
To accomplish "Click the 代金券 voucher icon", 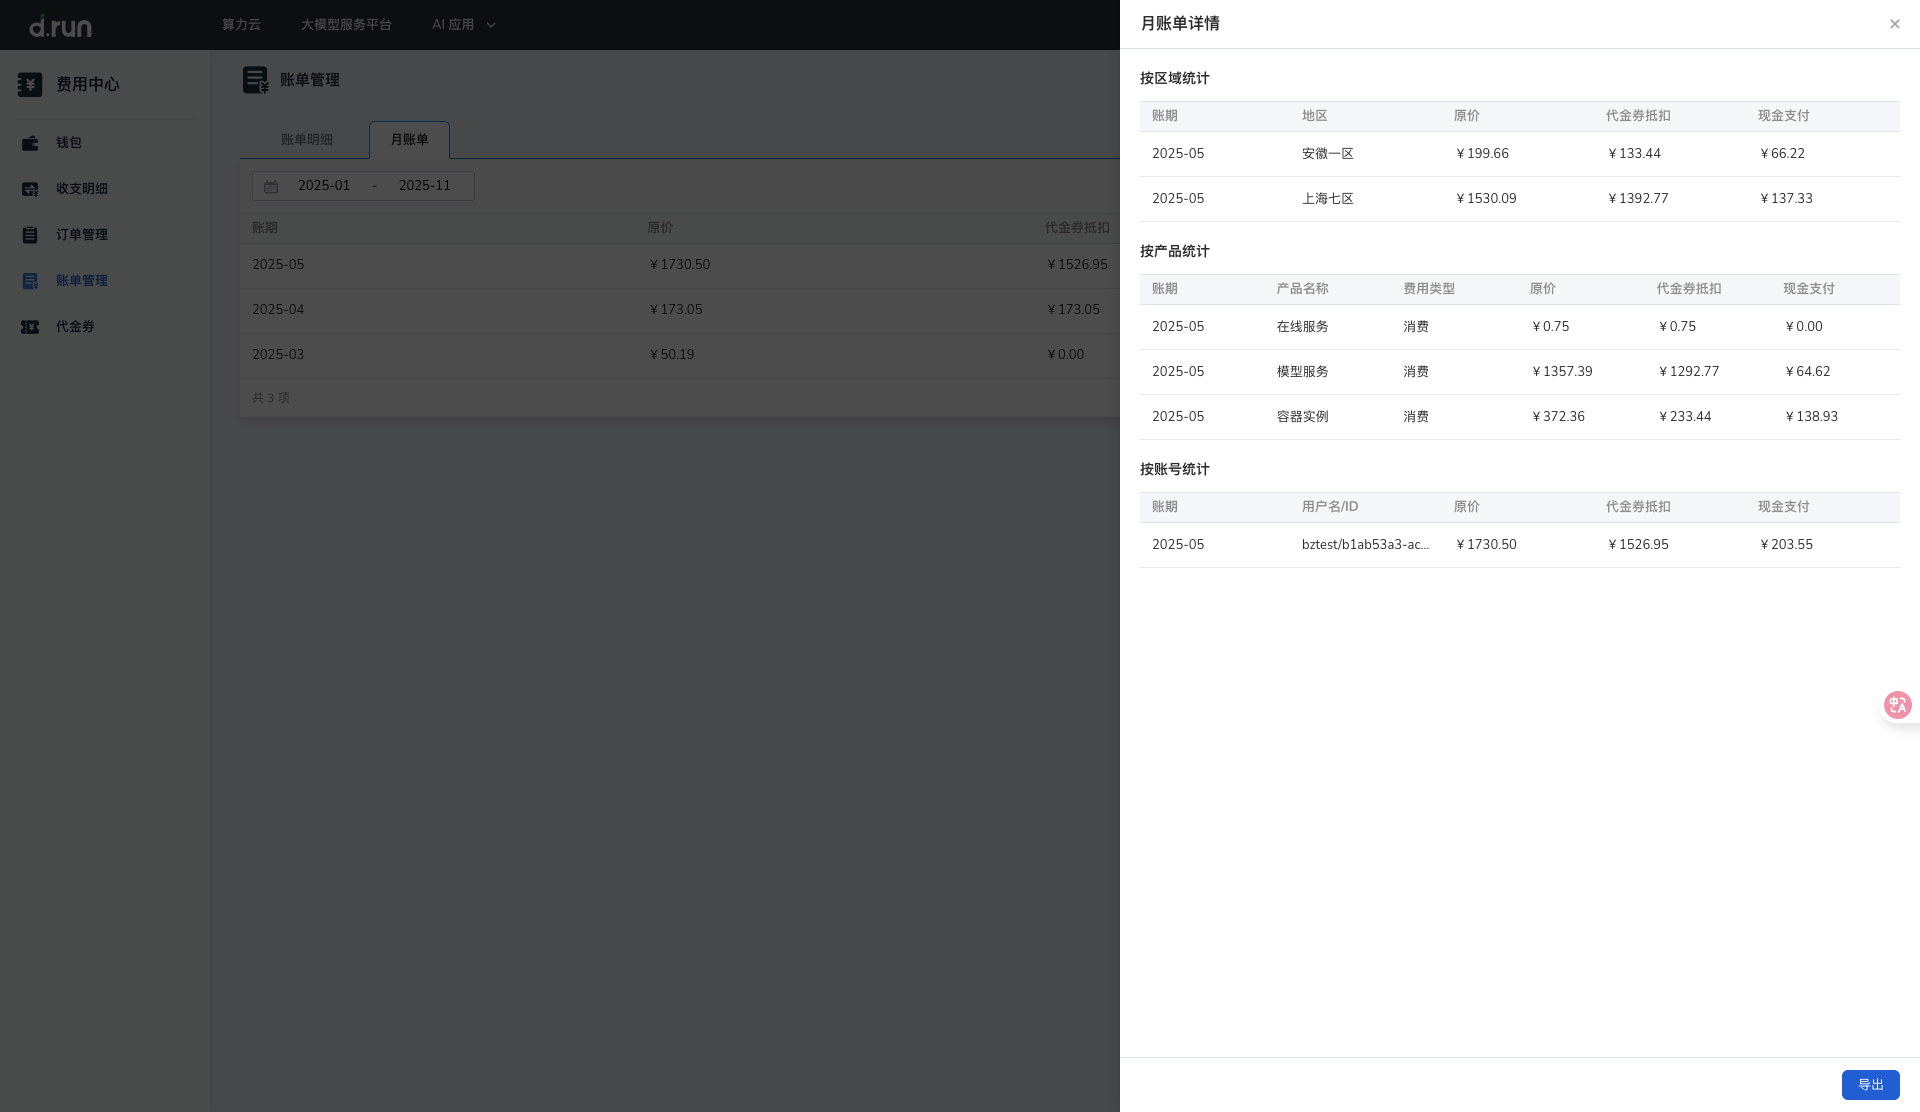I will [x=30, y=327].
